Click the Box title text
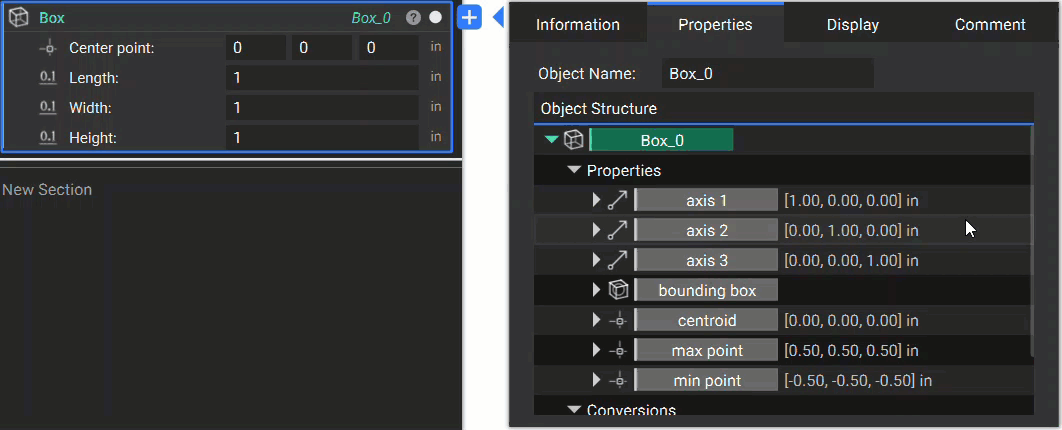Viewport: 1062px width, 430px height. tap(51, 18)
